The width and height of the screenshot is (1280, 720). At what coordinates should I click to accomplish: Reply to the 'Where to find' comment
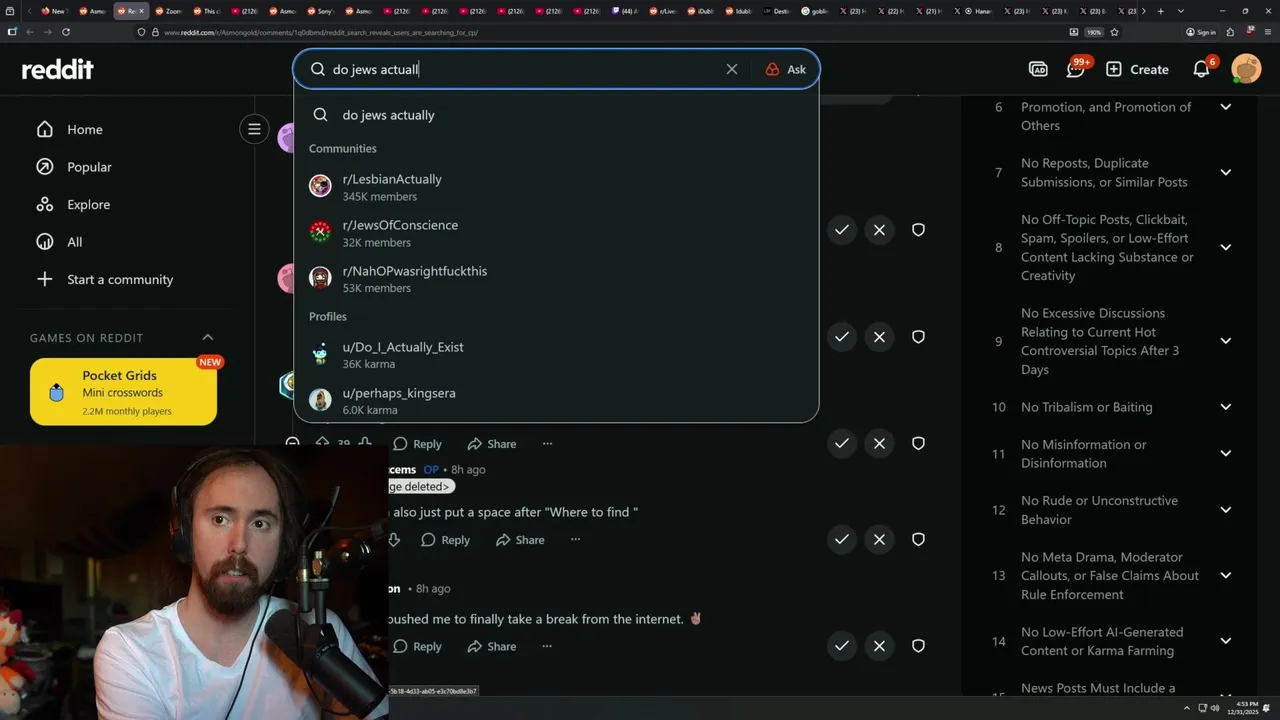pos(445,540)
